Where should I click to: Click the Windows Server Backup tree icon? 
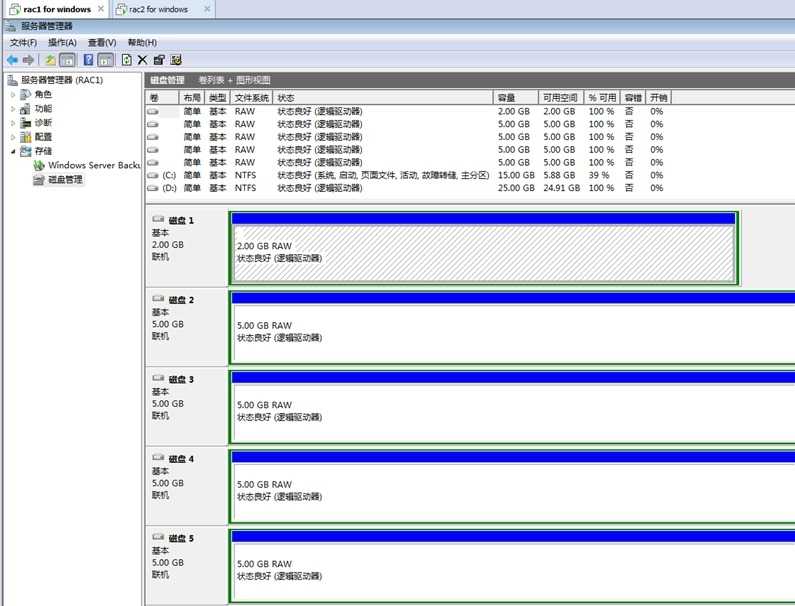(39, 165)
